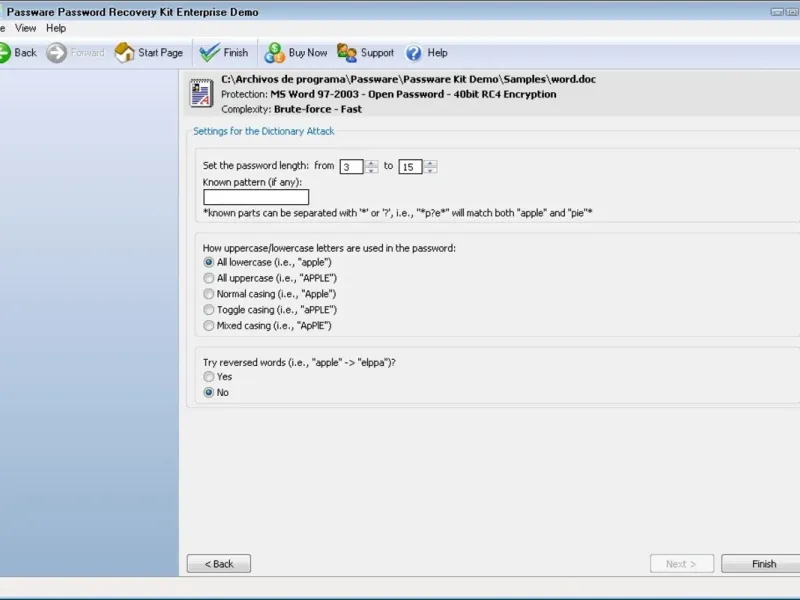Select Mixed casing radio option
Viewport: 800px width, 600px height.
coord(209,326)
